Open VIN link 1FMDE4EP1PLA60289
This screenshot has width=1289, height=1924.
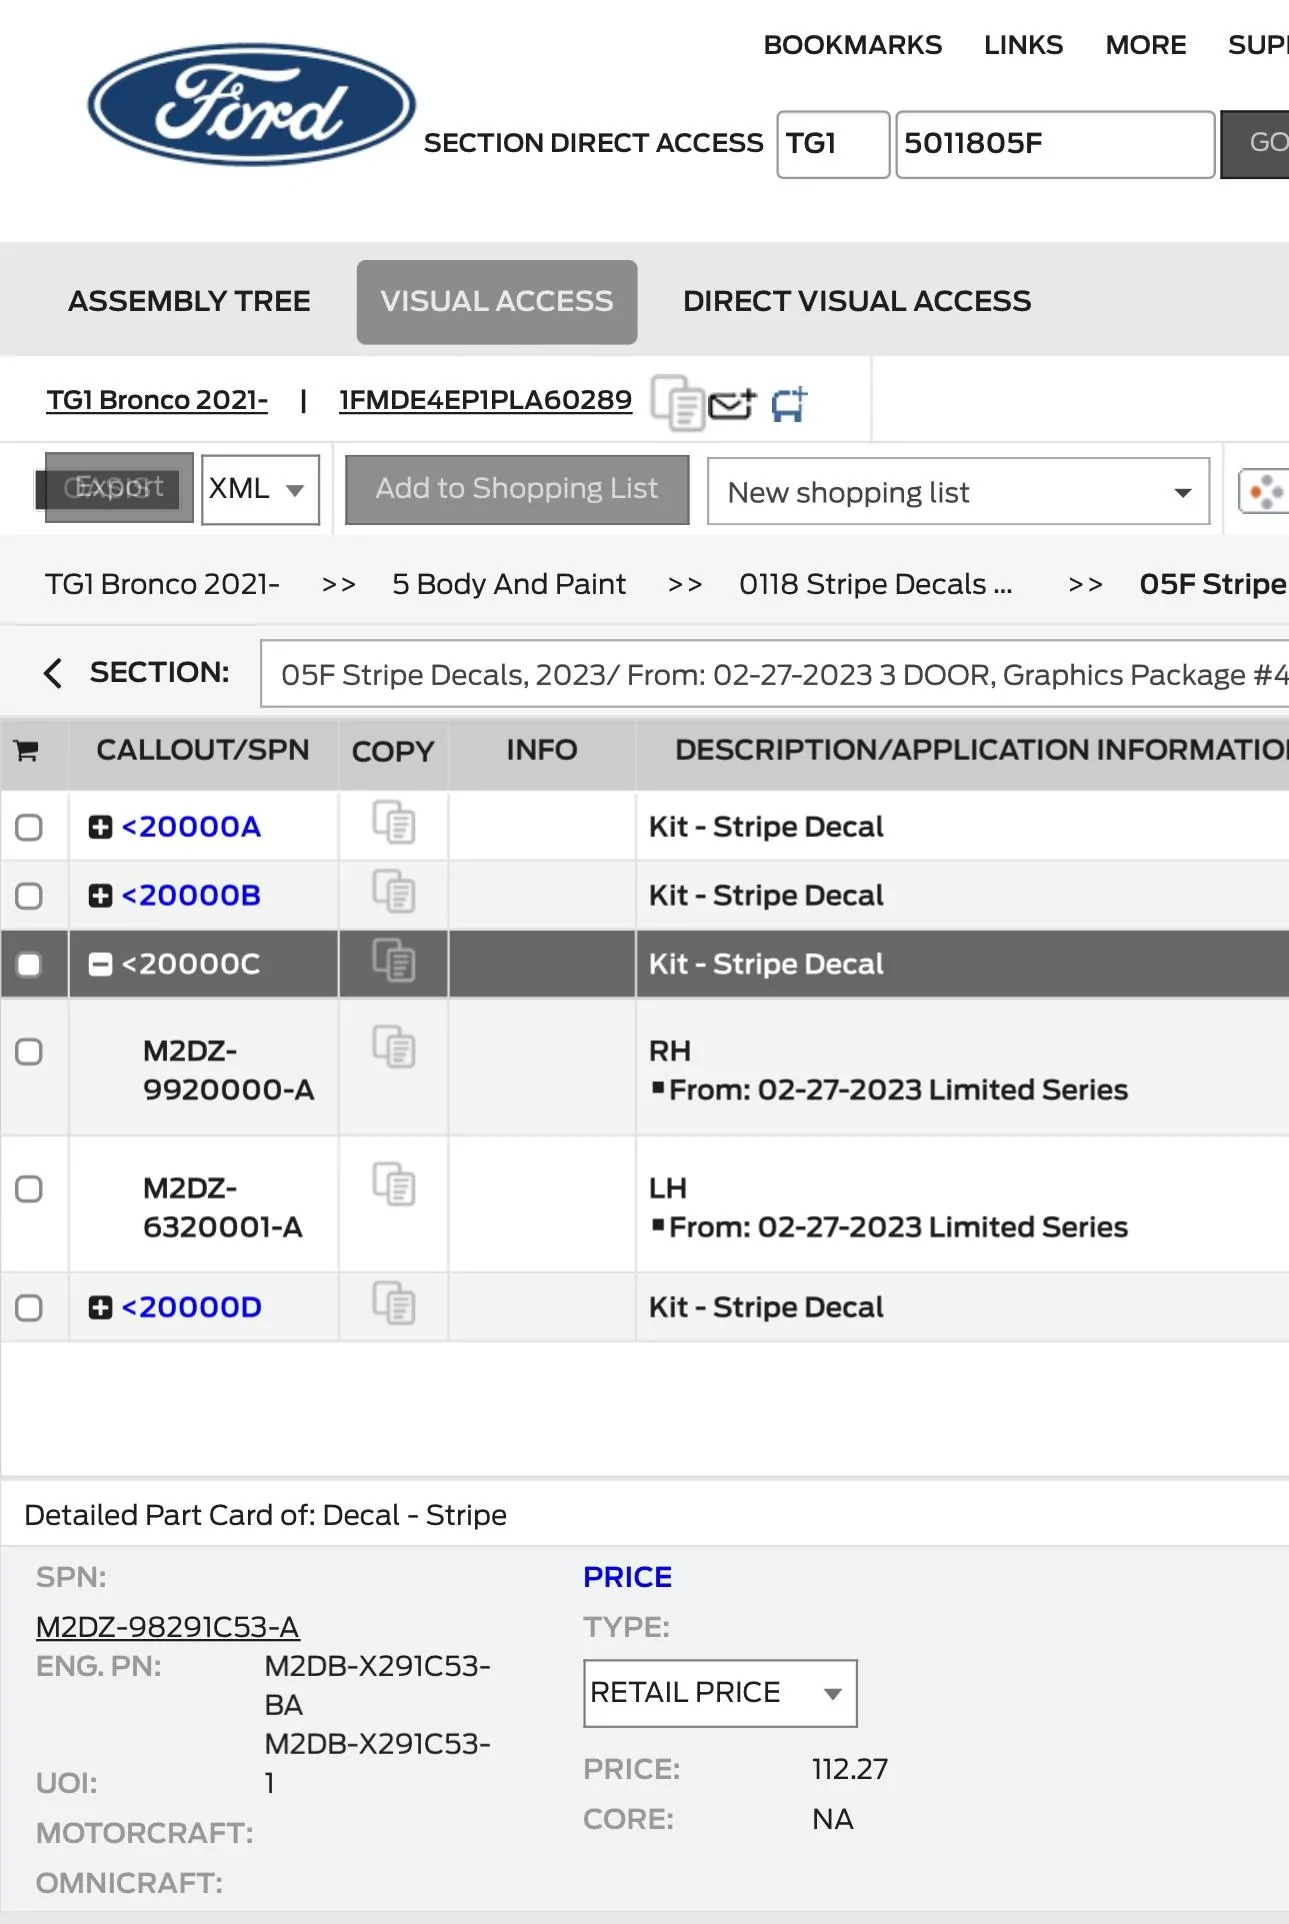pyautogui.click(x=485, y=400)
